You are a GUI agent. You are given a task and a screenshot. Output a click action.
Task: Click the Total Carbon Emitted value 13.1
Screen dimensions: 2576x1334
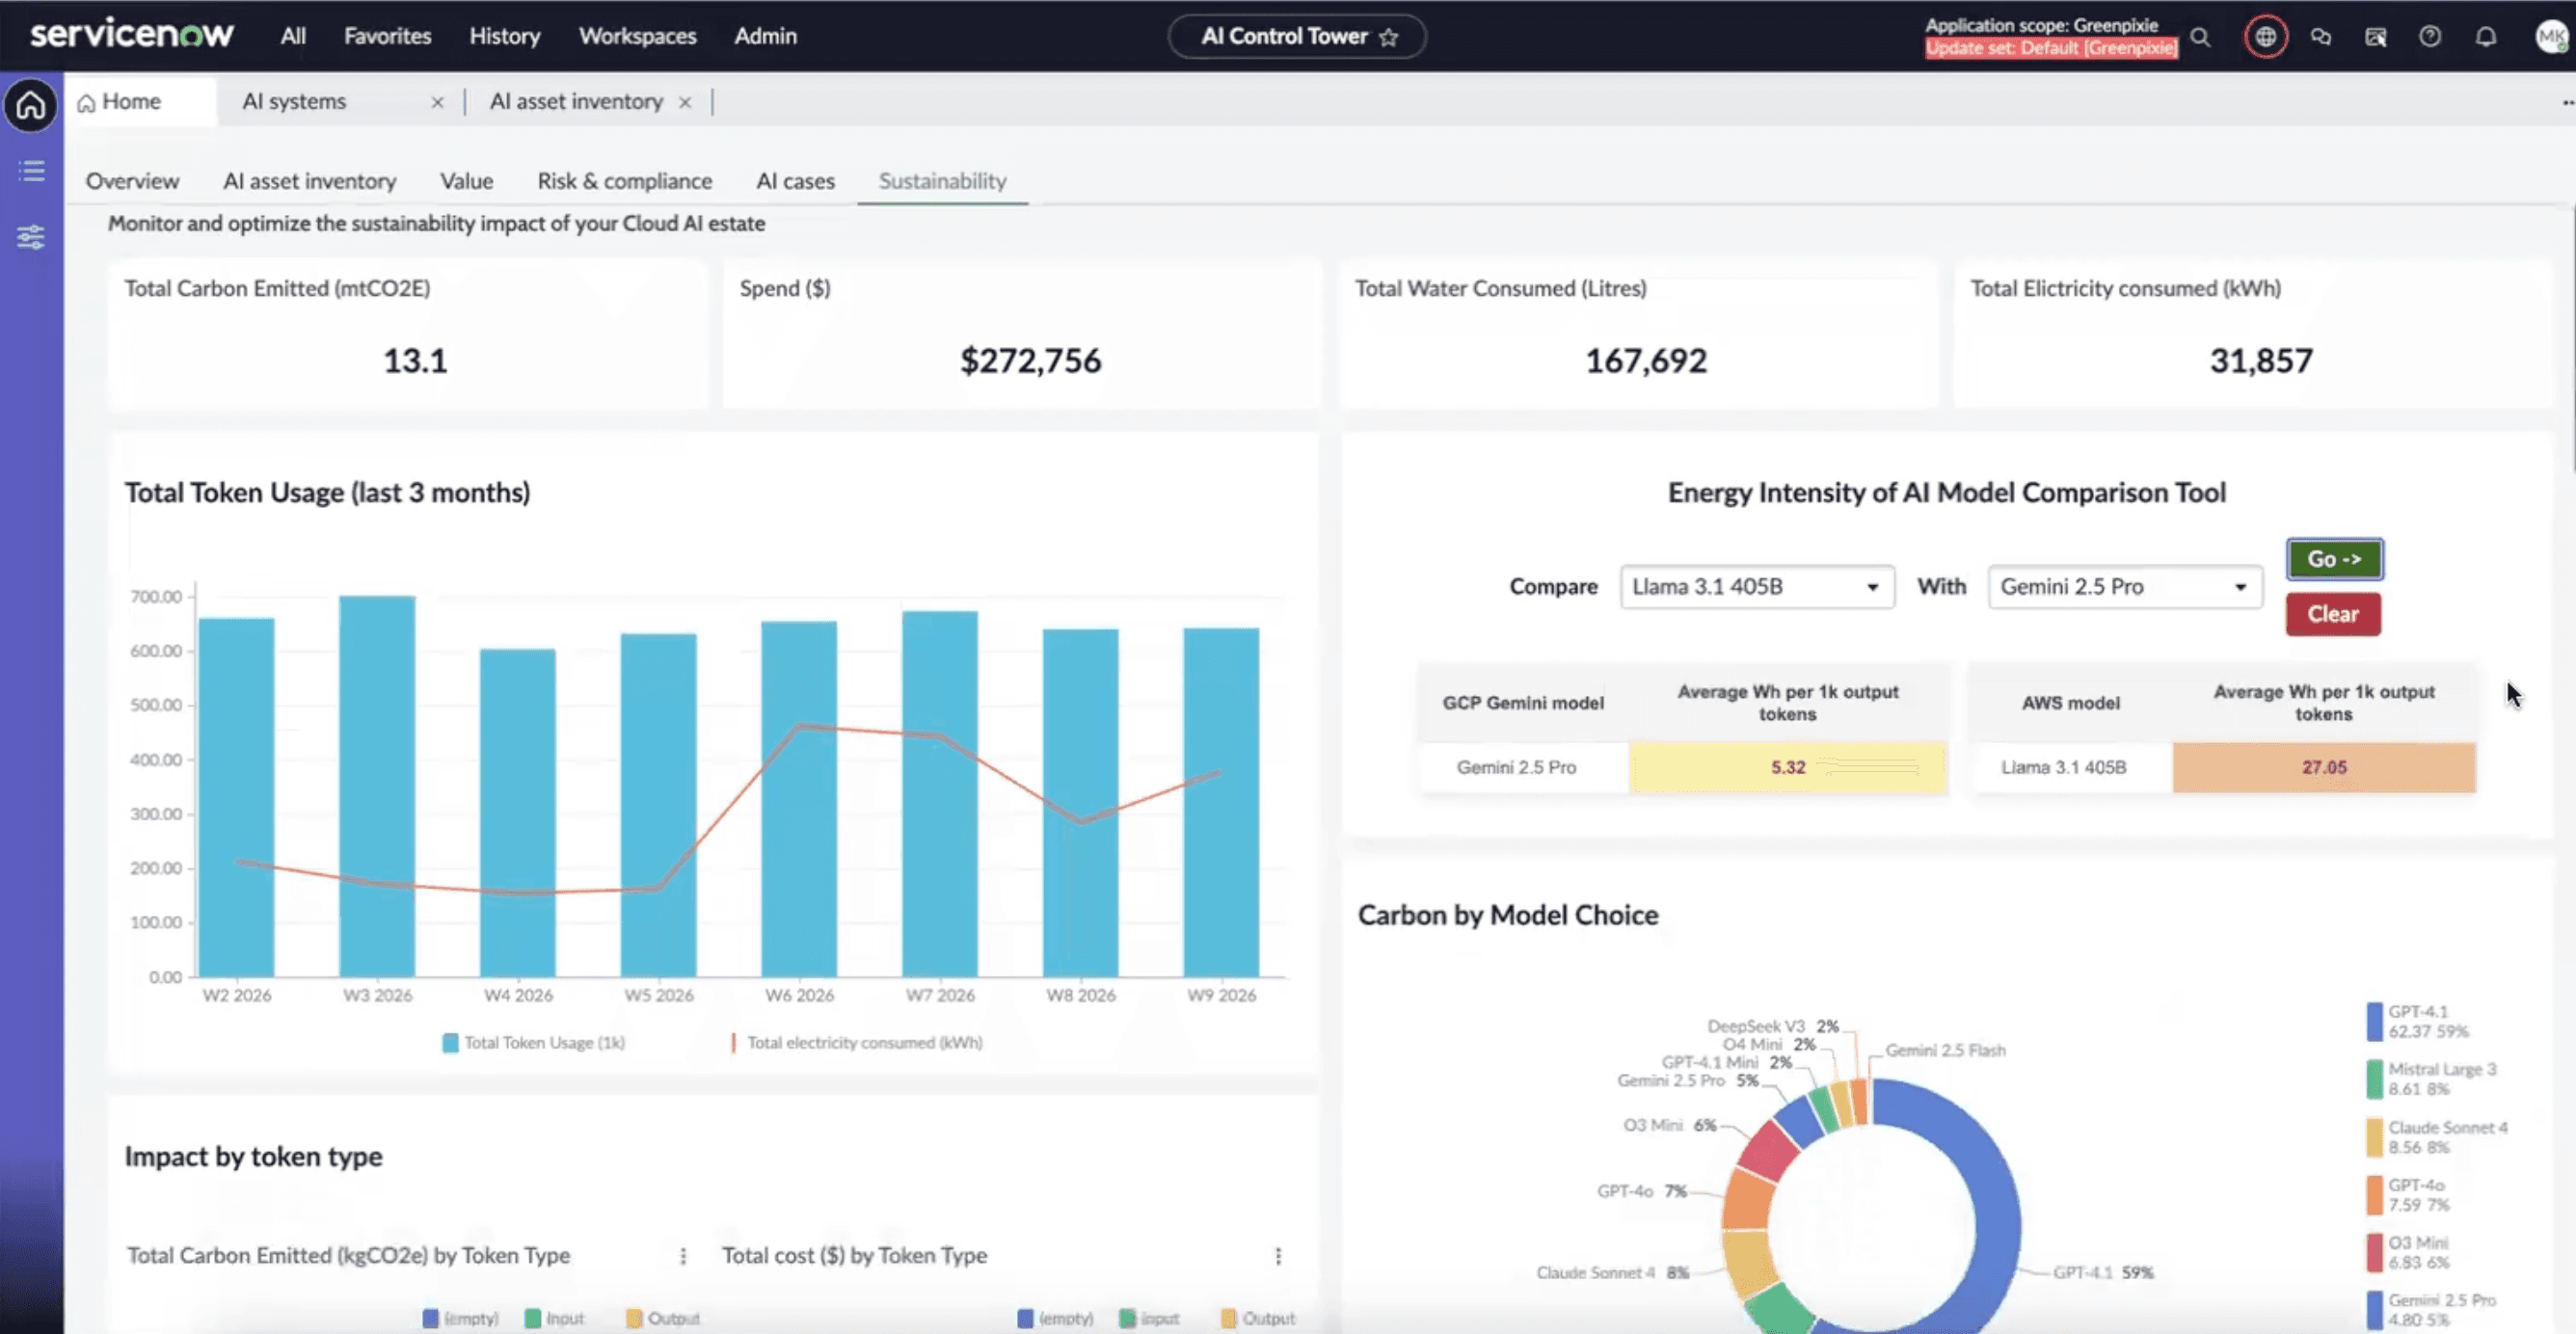point(415,361)
